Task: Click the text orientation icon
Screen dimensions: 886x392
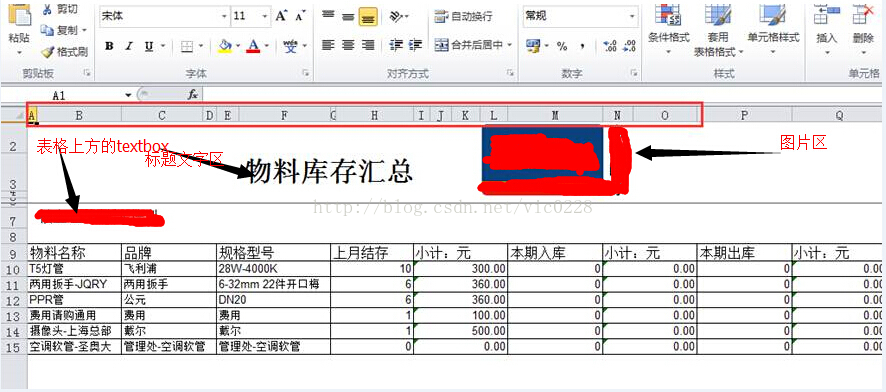Action: coord(396,16)
